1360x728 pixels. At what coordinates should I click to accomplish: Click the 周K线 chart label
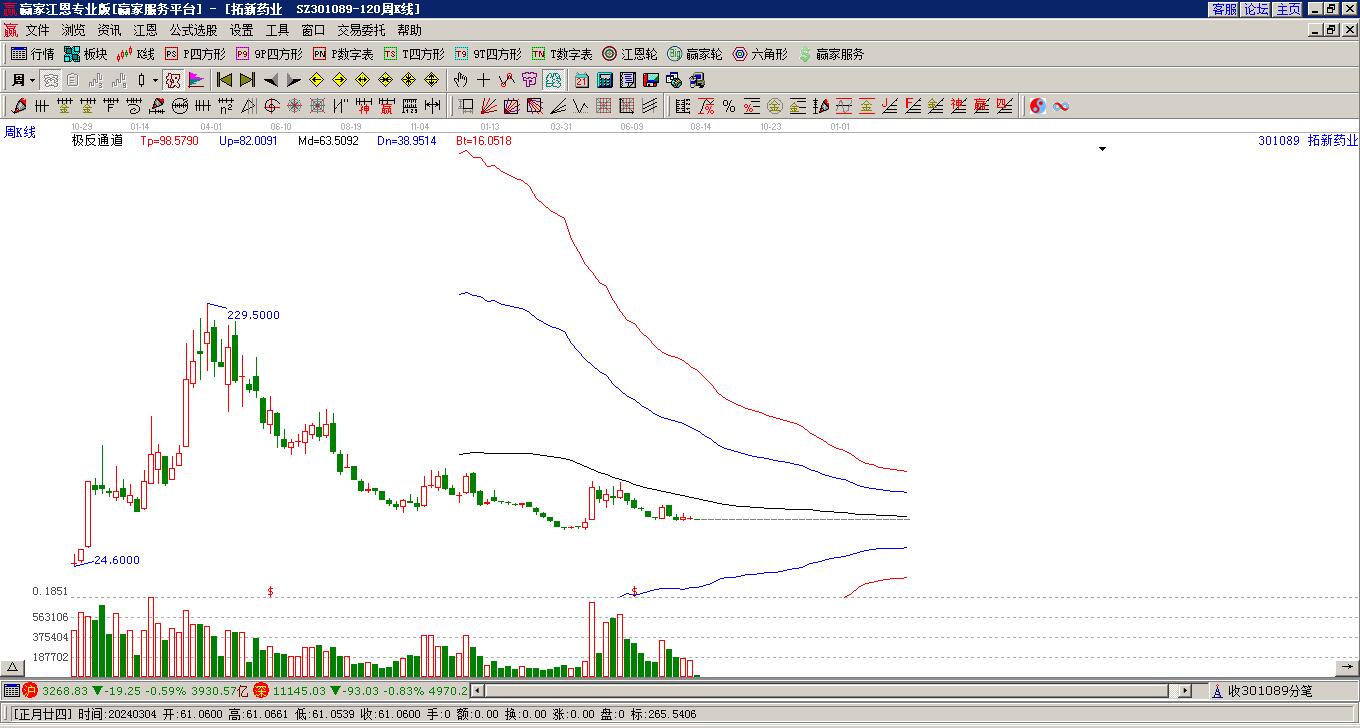[19, 132]
